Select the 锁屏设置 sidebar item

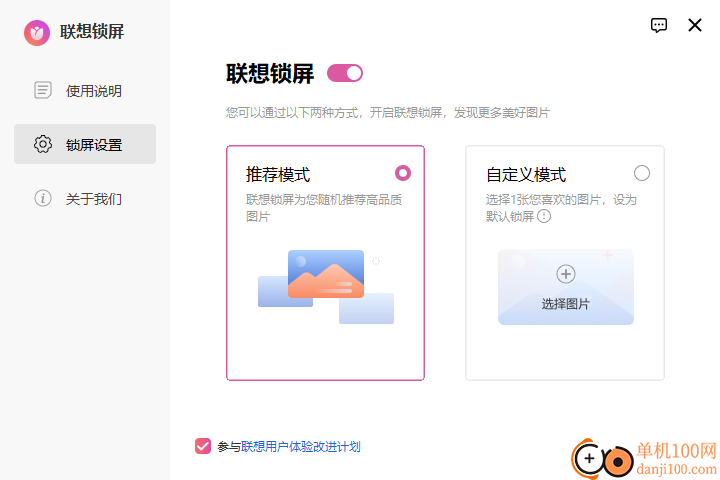click(x=85, y=144)
